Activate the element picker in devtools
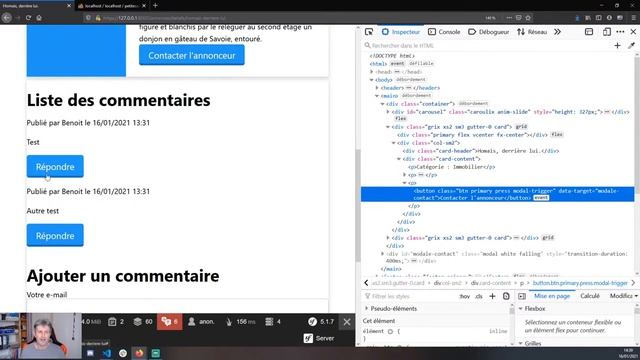 pos(369,32)
